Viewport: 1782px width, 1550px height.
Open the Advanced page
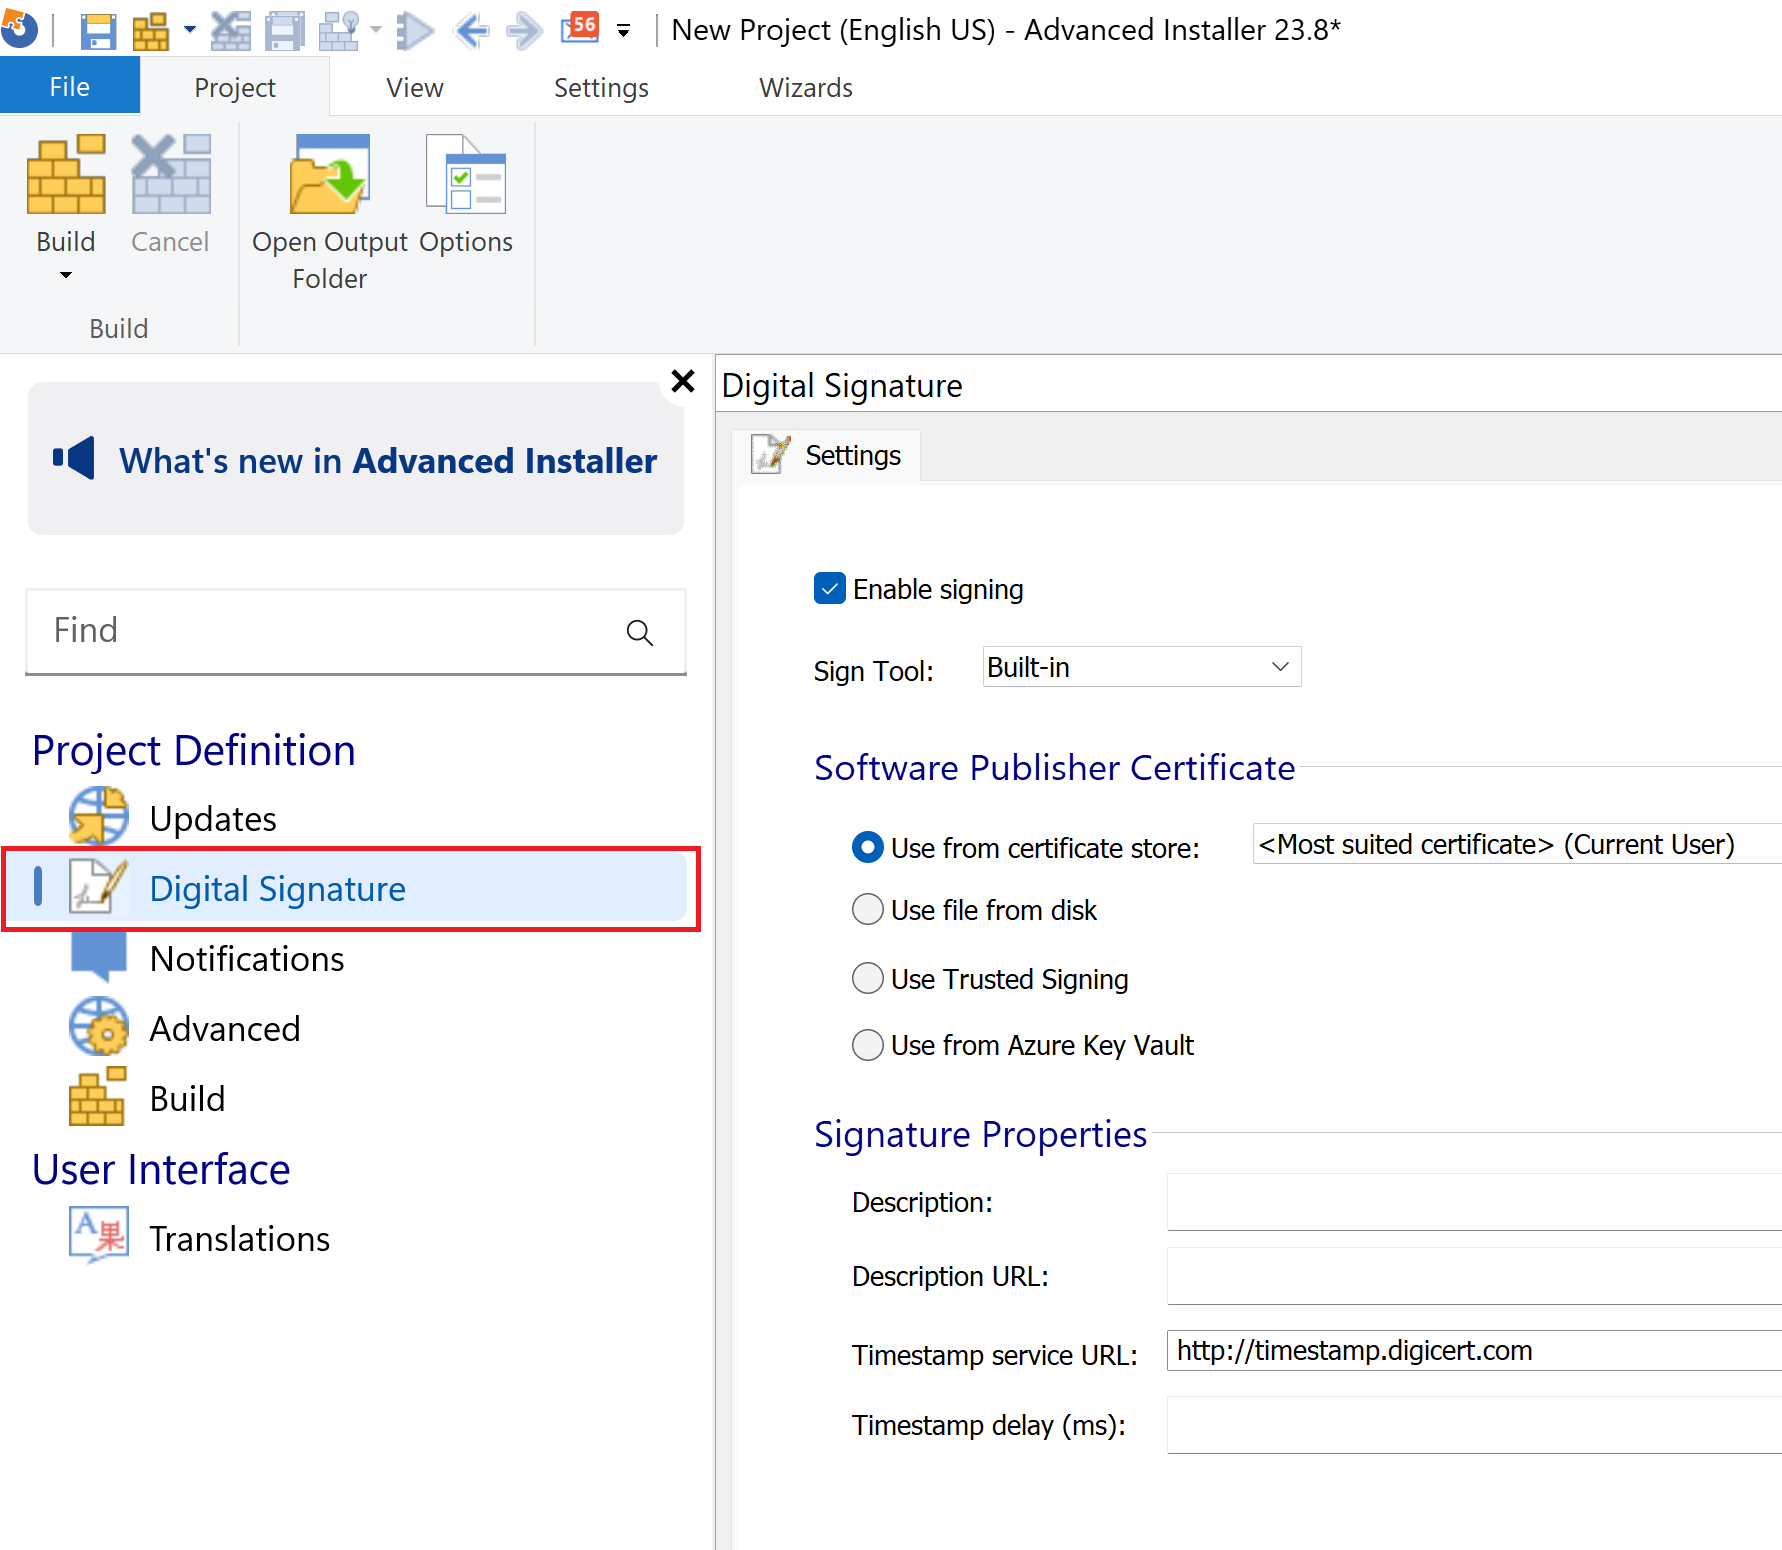coord(225,1029)
